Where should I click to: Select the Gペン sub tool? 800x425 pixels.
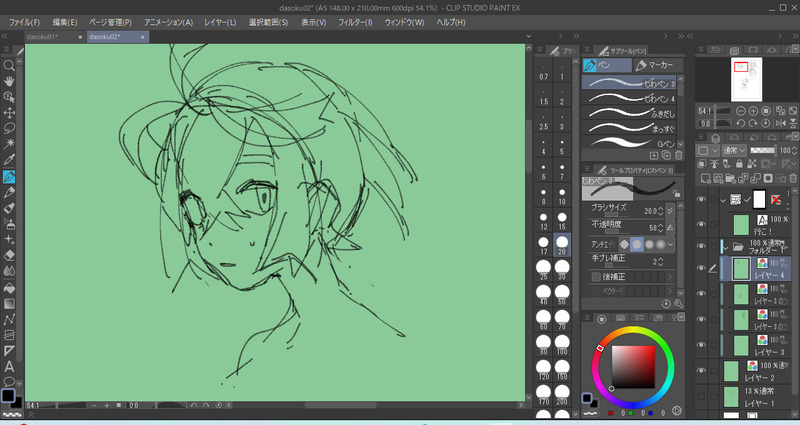click(629, 143)
